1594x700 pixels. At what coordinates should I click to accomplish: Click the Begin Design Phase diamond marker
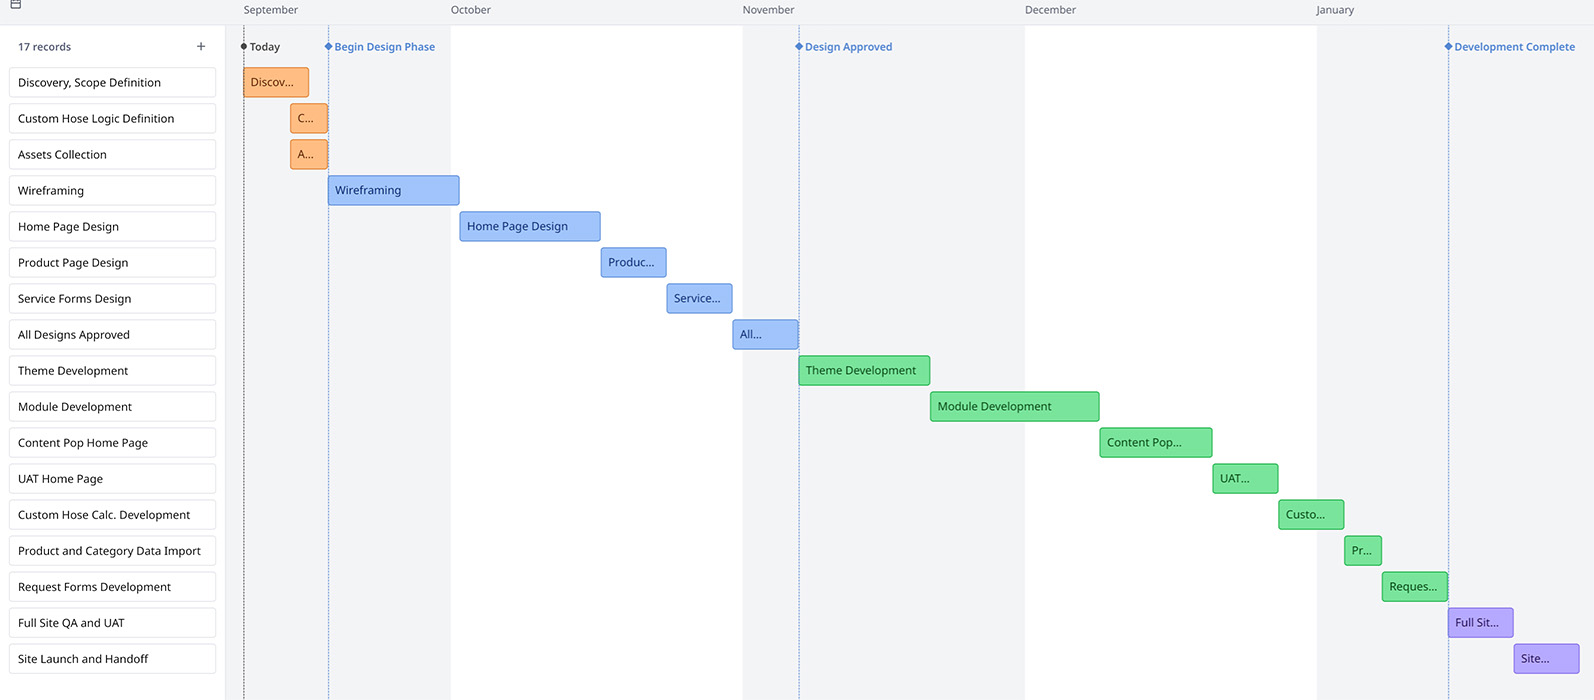tap(329, 47)
